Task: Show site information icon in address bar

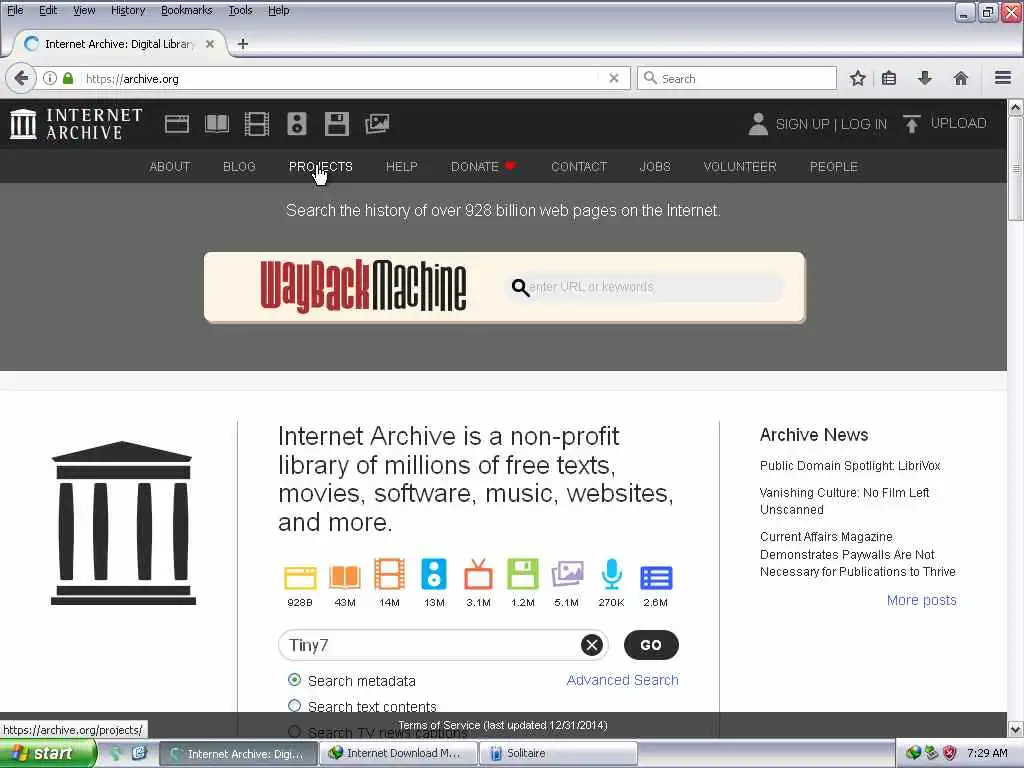Action: 50,78
